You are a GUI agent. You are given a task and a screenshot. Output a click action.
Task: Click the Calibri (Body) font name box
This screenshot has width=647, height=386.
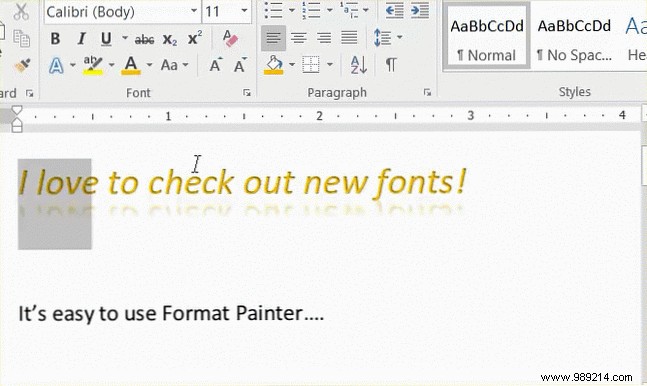pyautogui.click(x=116, y=12)
